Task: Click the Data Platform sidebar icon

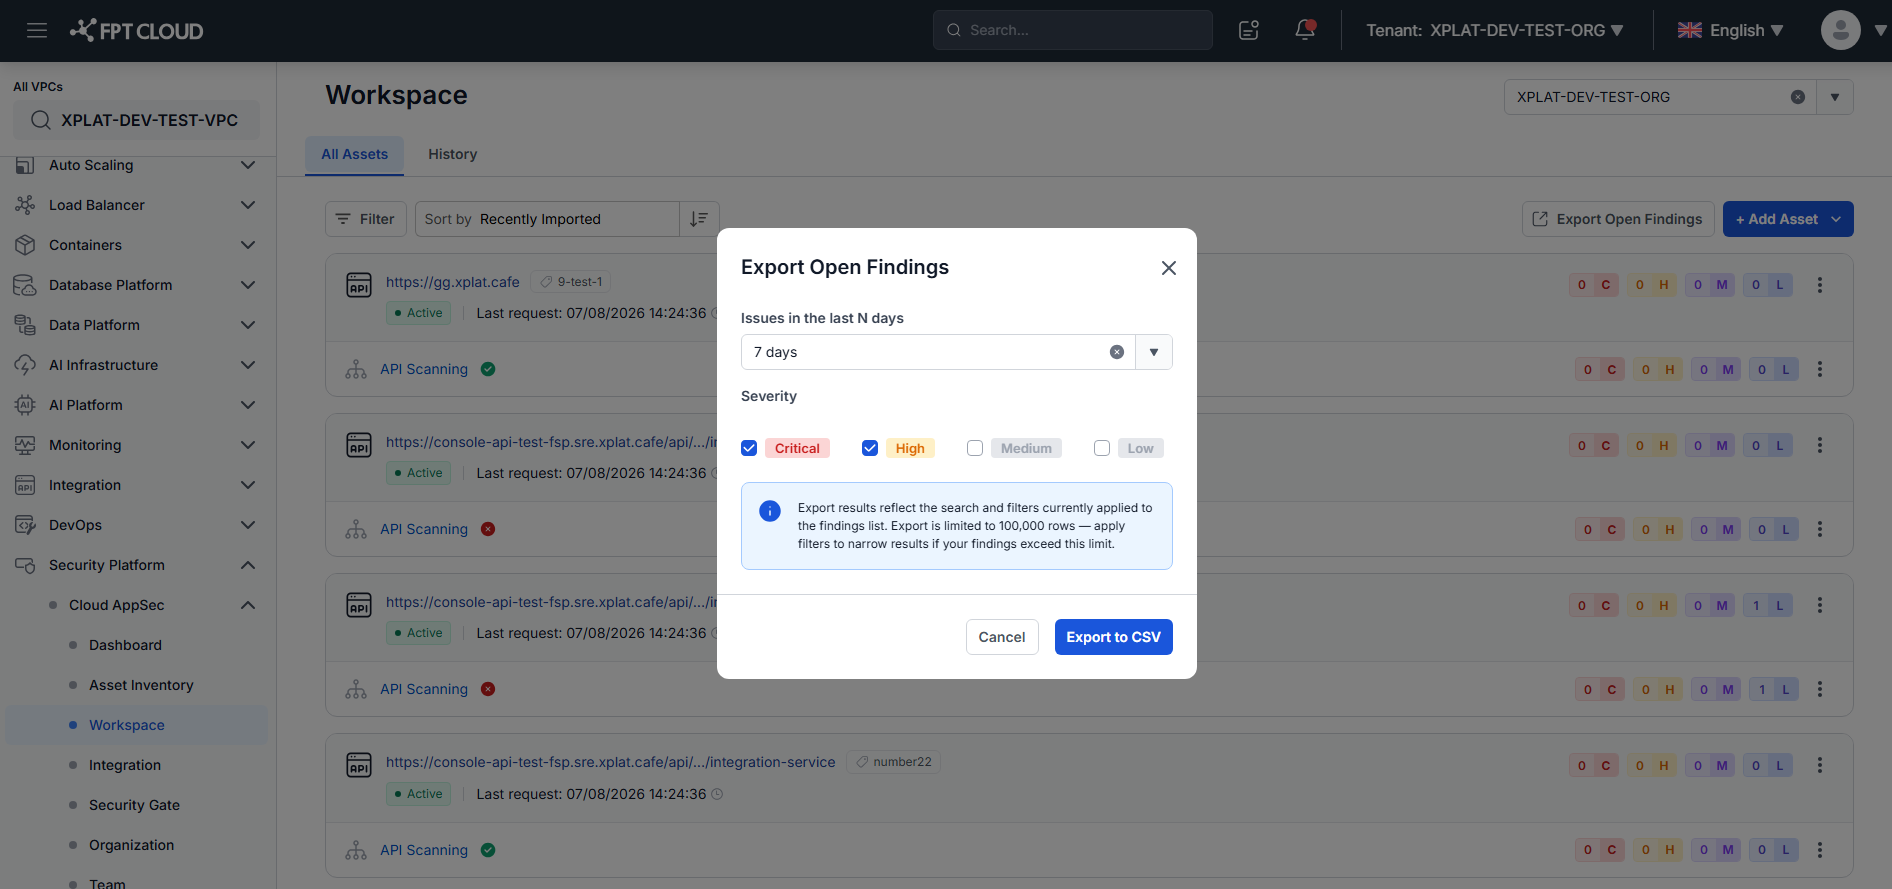Action: pos(25,325)
